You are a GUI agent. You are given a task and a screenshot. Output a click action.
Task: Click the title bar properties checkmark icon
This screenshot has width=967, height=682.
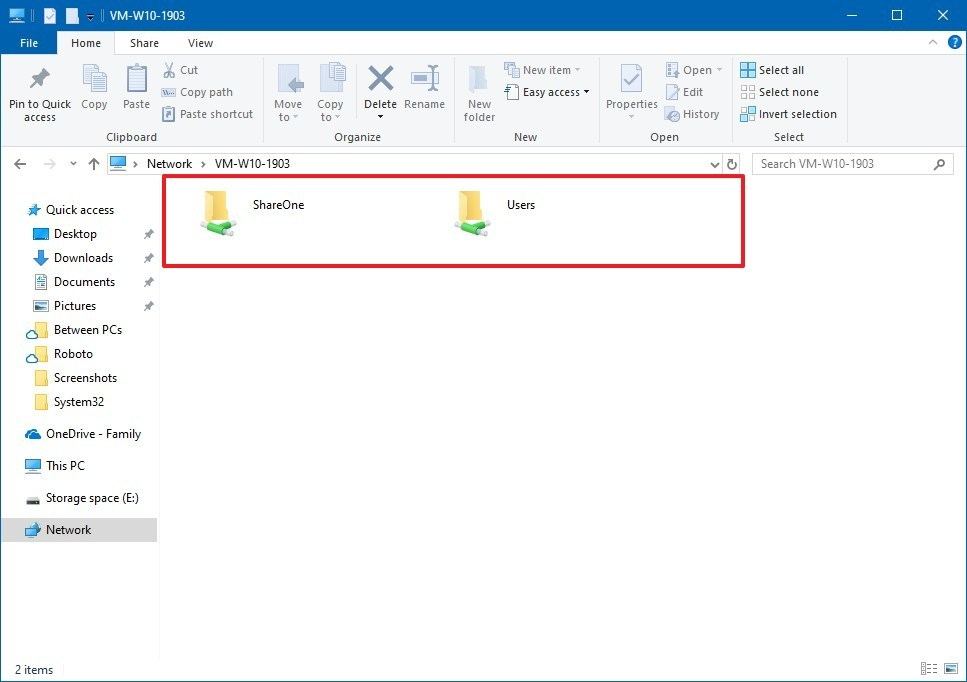(50, 15)
